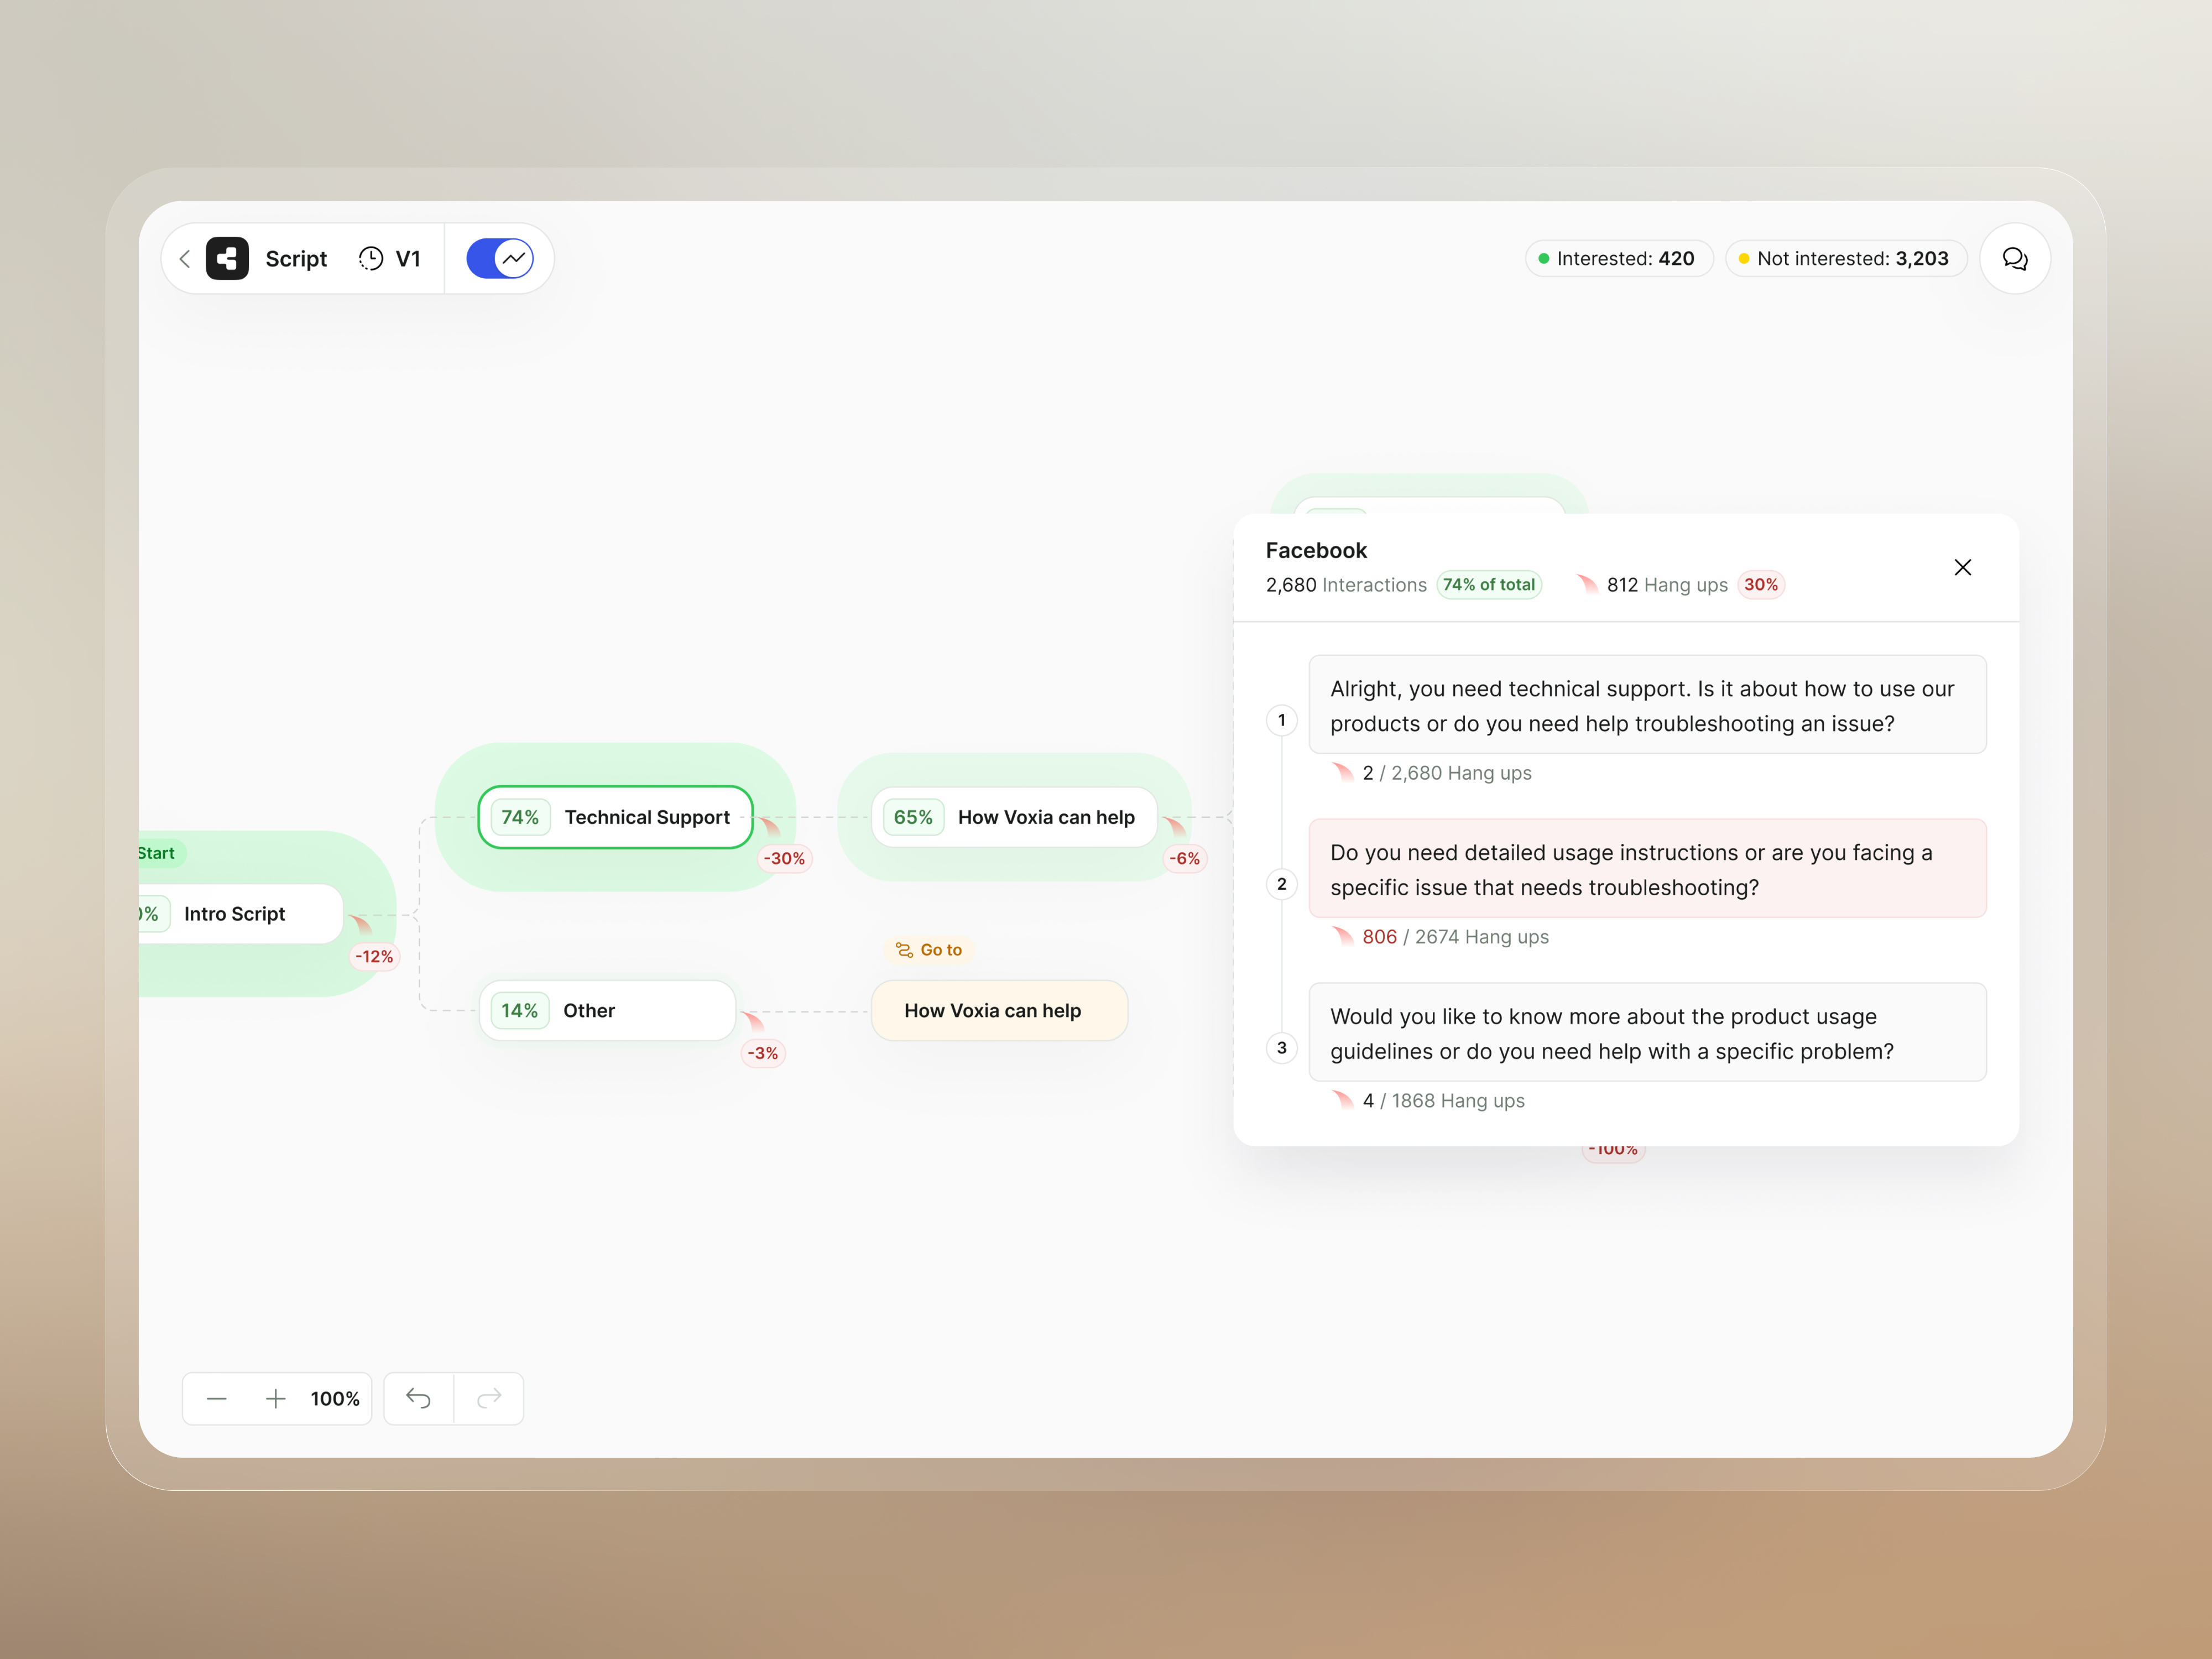2212x1659 pixels.
Task: Toggle the analytics view switch
Action: (500, 259)
